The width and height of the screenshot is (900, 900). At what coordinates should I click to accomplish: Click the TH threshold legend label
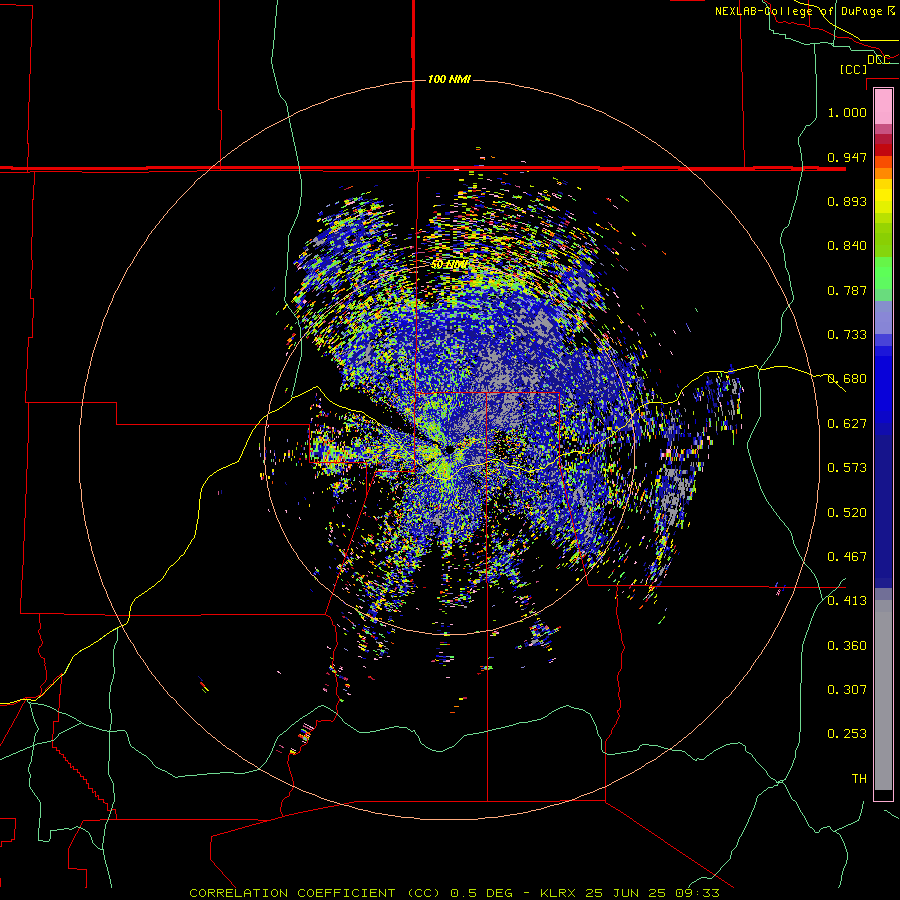(859, 779)
